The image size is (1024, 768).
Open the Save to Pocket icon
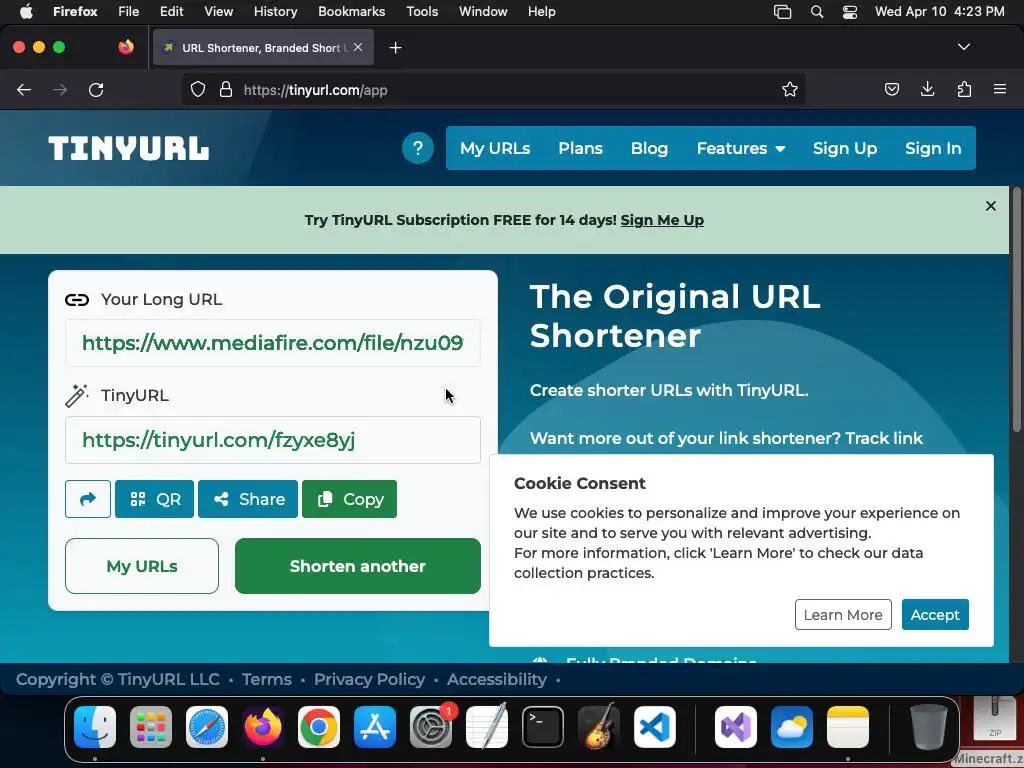pos(891,90)
